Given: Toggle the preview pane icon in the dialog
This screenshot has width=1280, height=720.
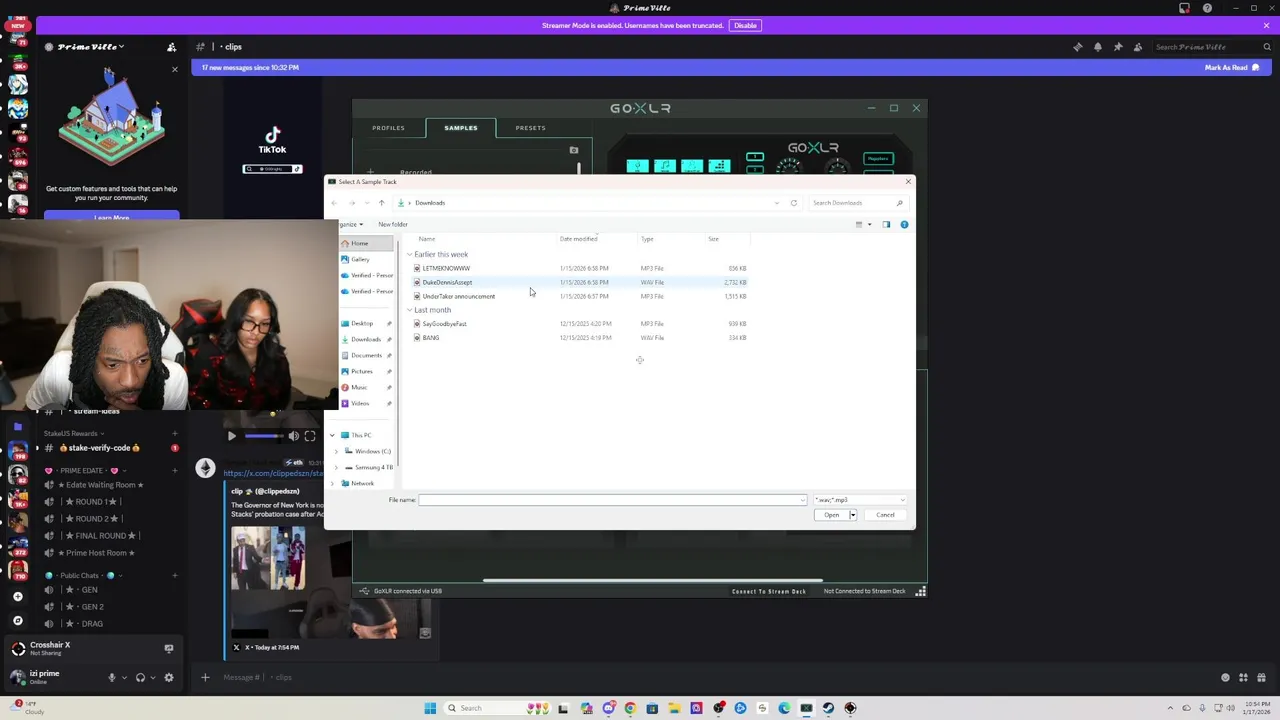Looking at the screenshot, I should click(886, 224).
